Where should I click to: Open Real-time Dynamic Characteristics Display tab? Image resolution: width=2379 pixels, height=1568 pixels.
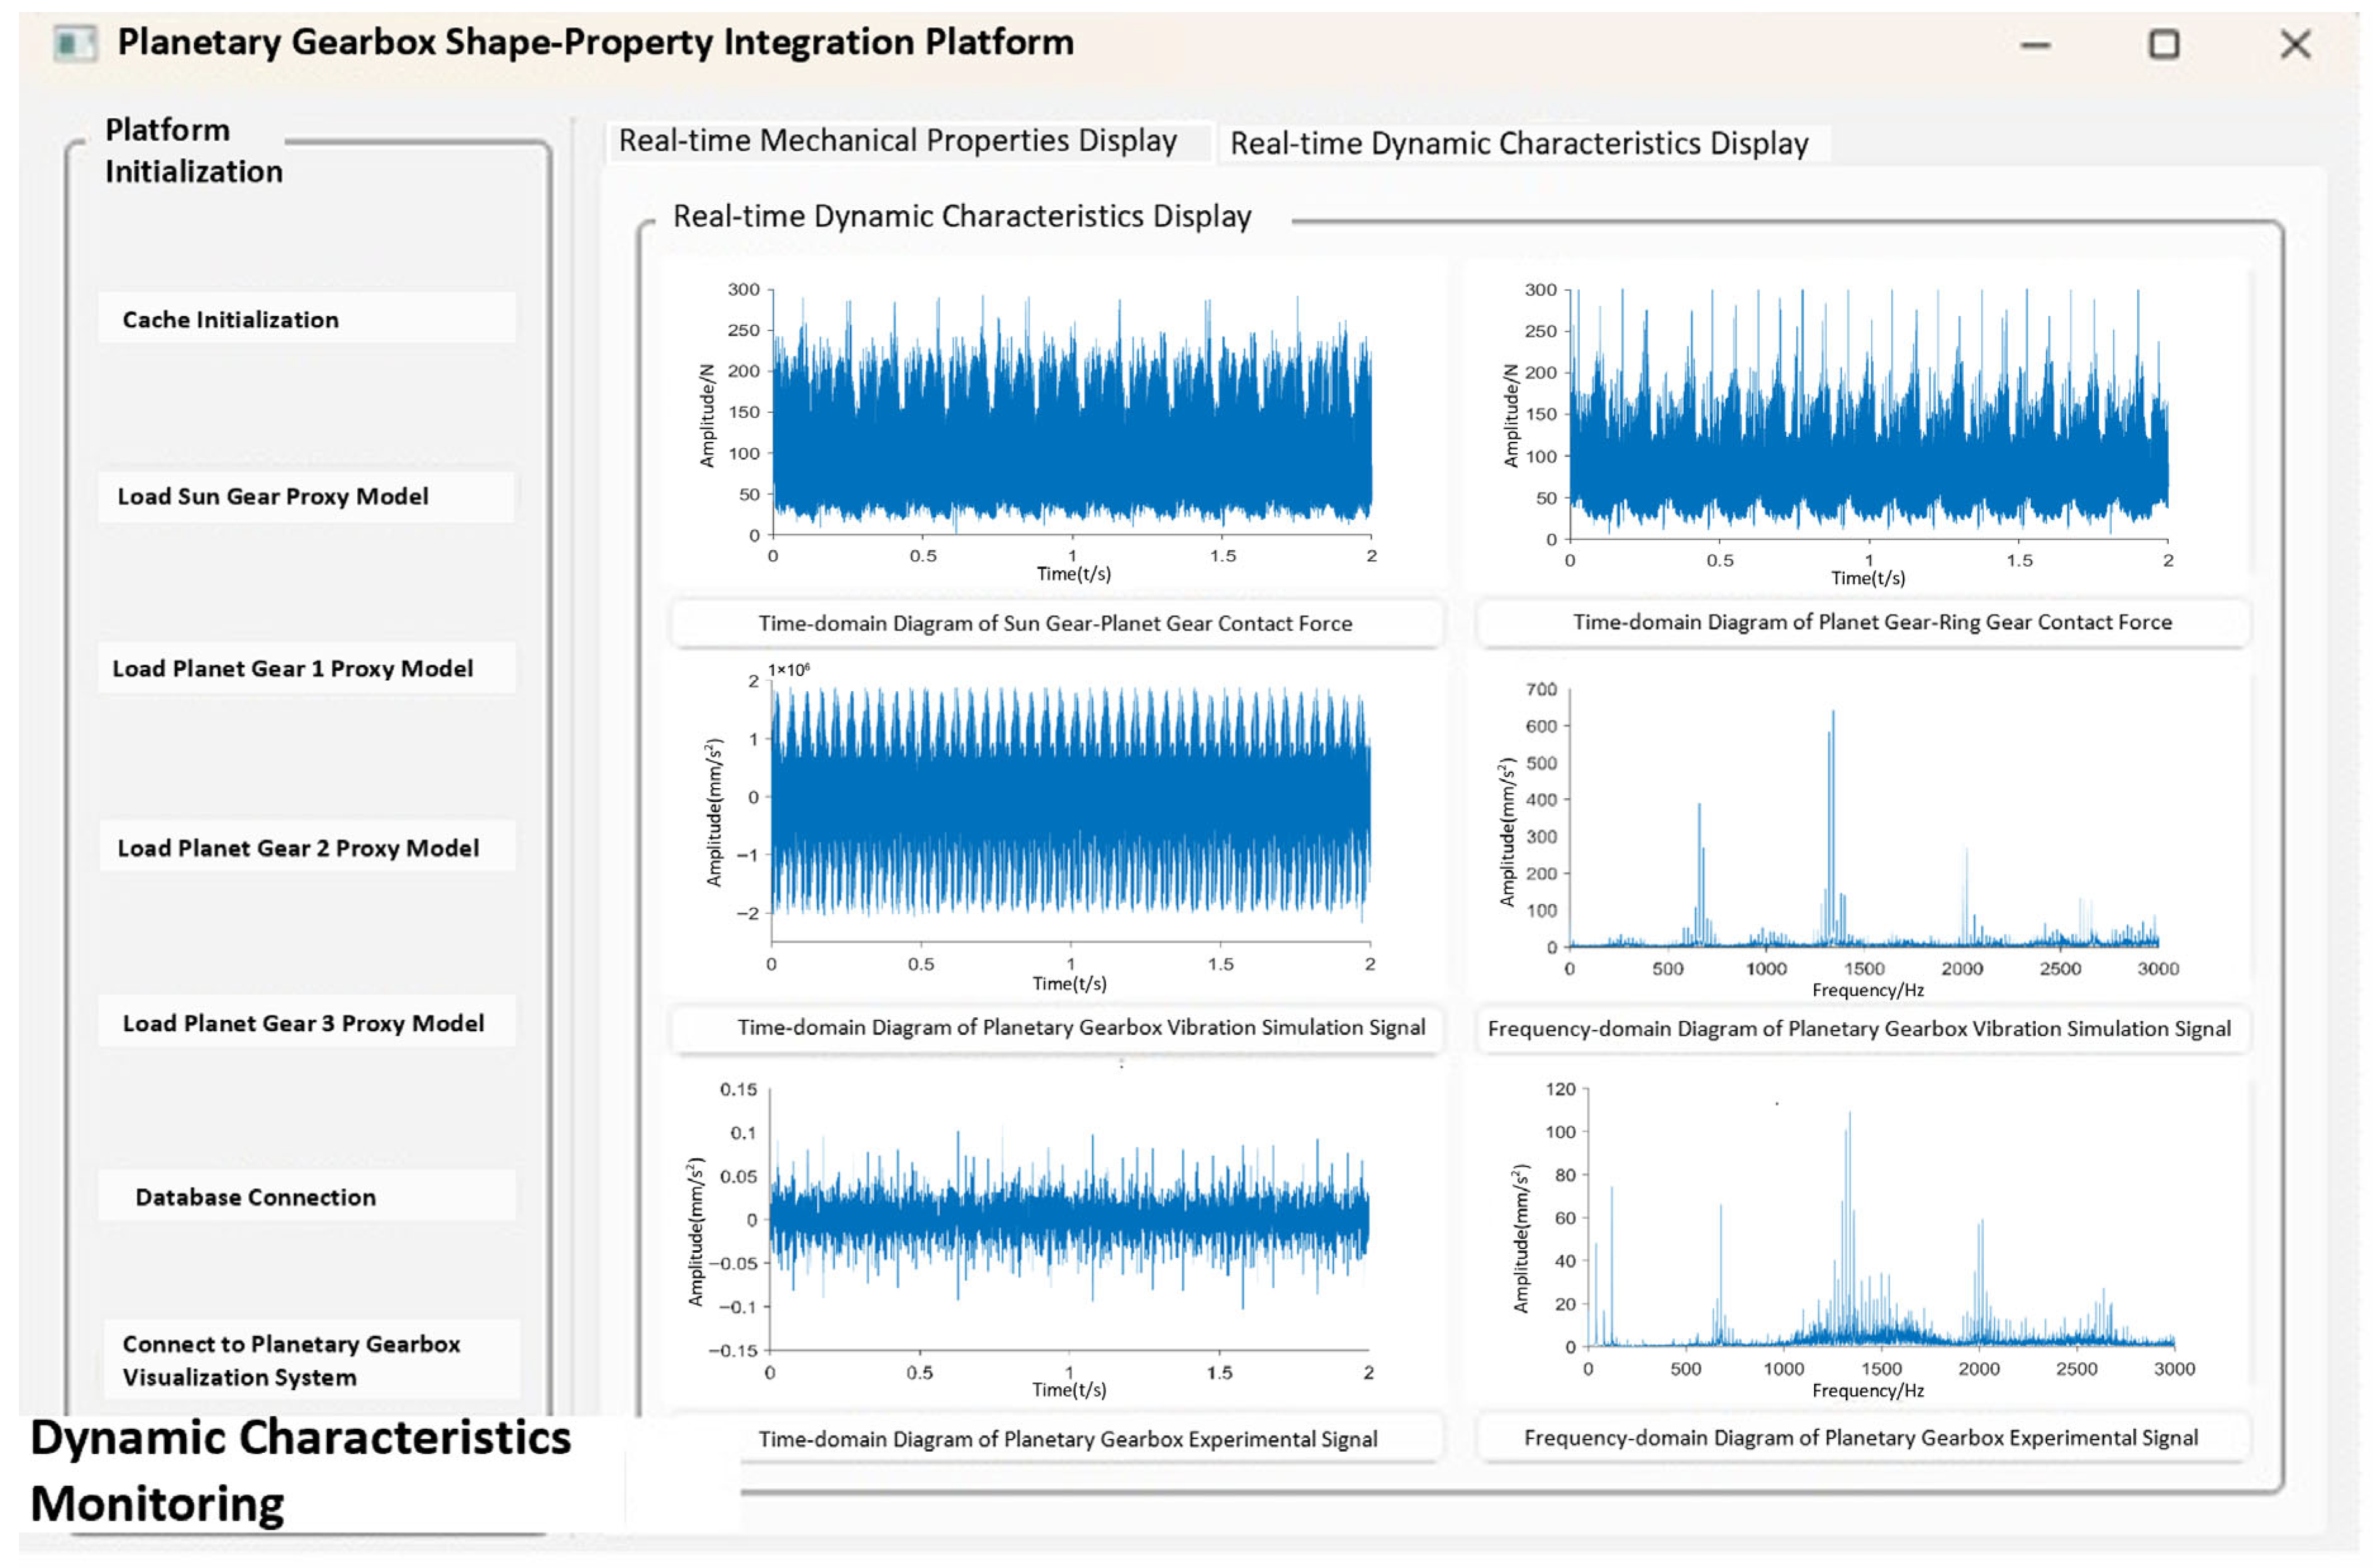point(1520,143)
